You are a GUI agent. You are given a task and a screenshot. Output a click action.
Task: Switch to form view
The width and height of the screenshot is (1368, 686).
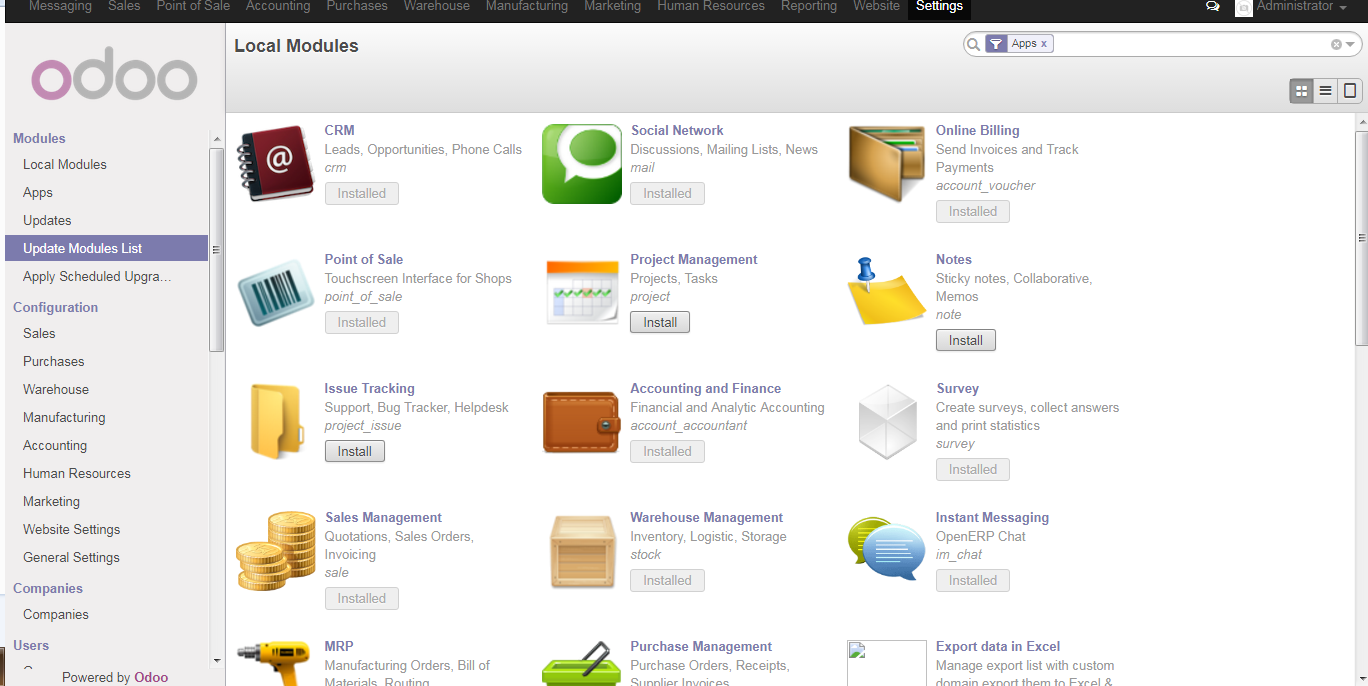pos(1350,91)
